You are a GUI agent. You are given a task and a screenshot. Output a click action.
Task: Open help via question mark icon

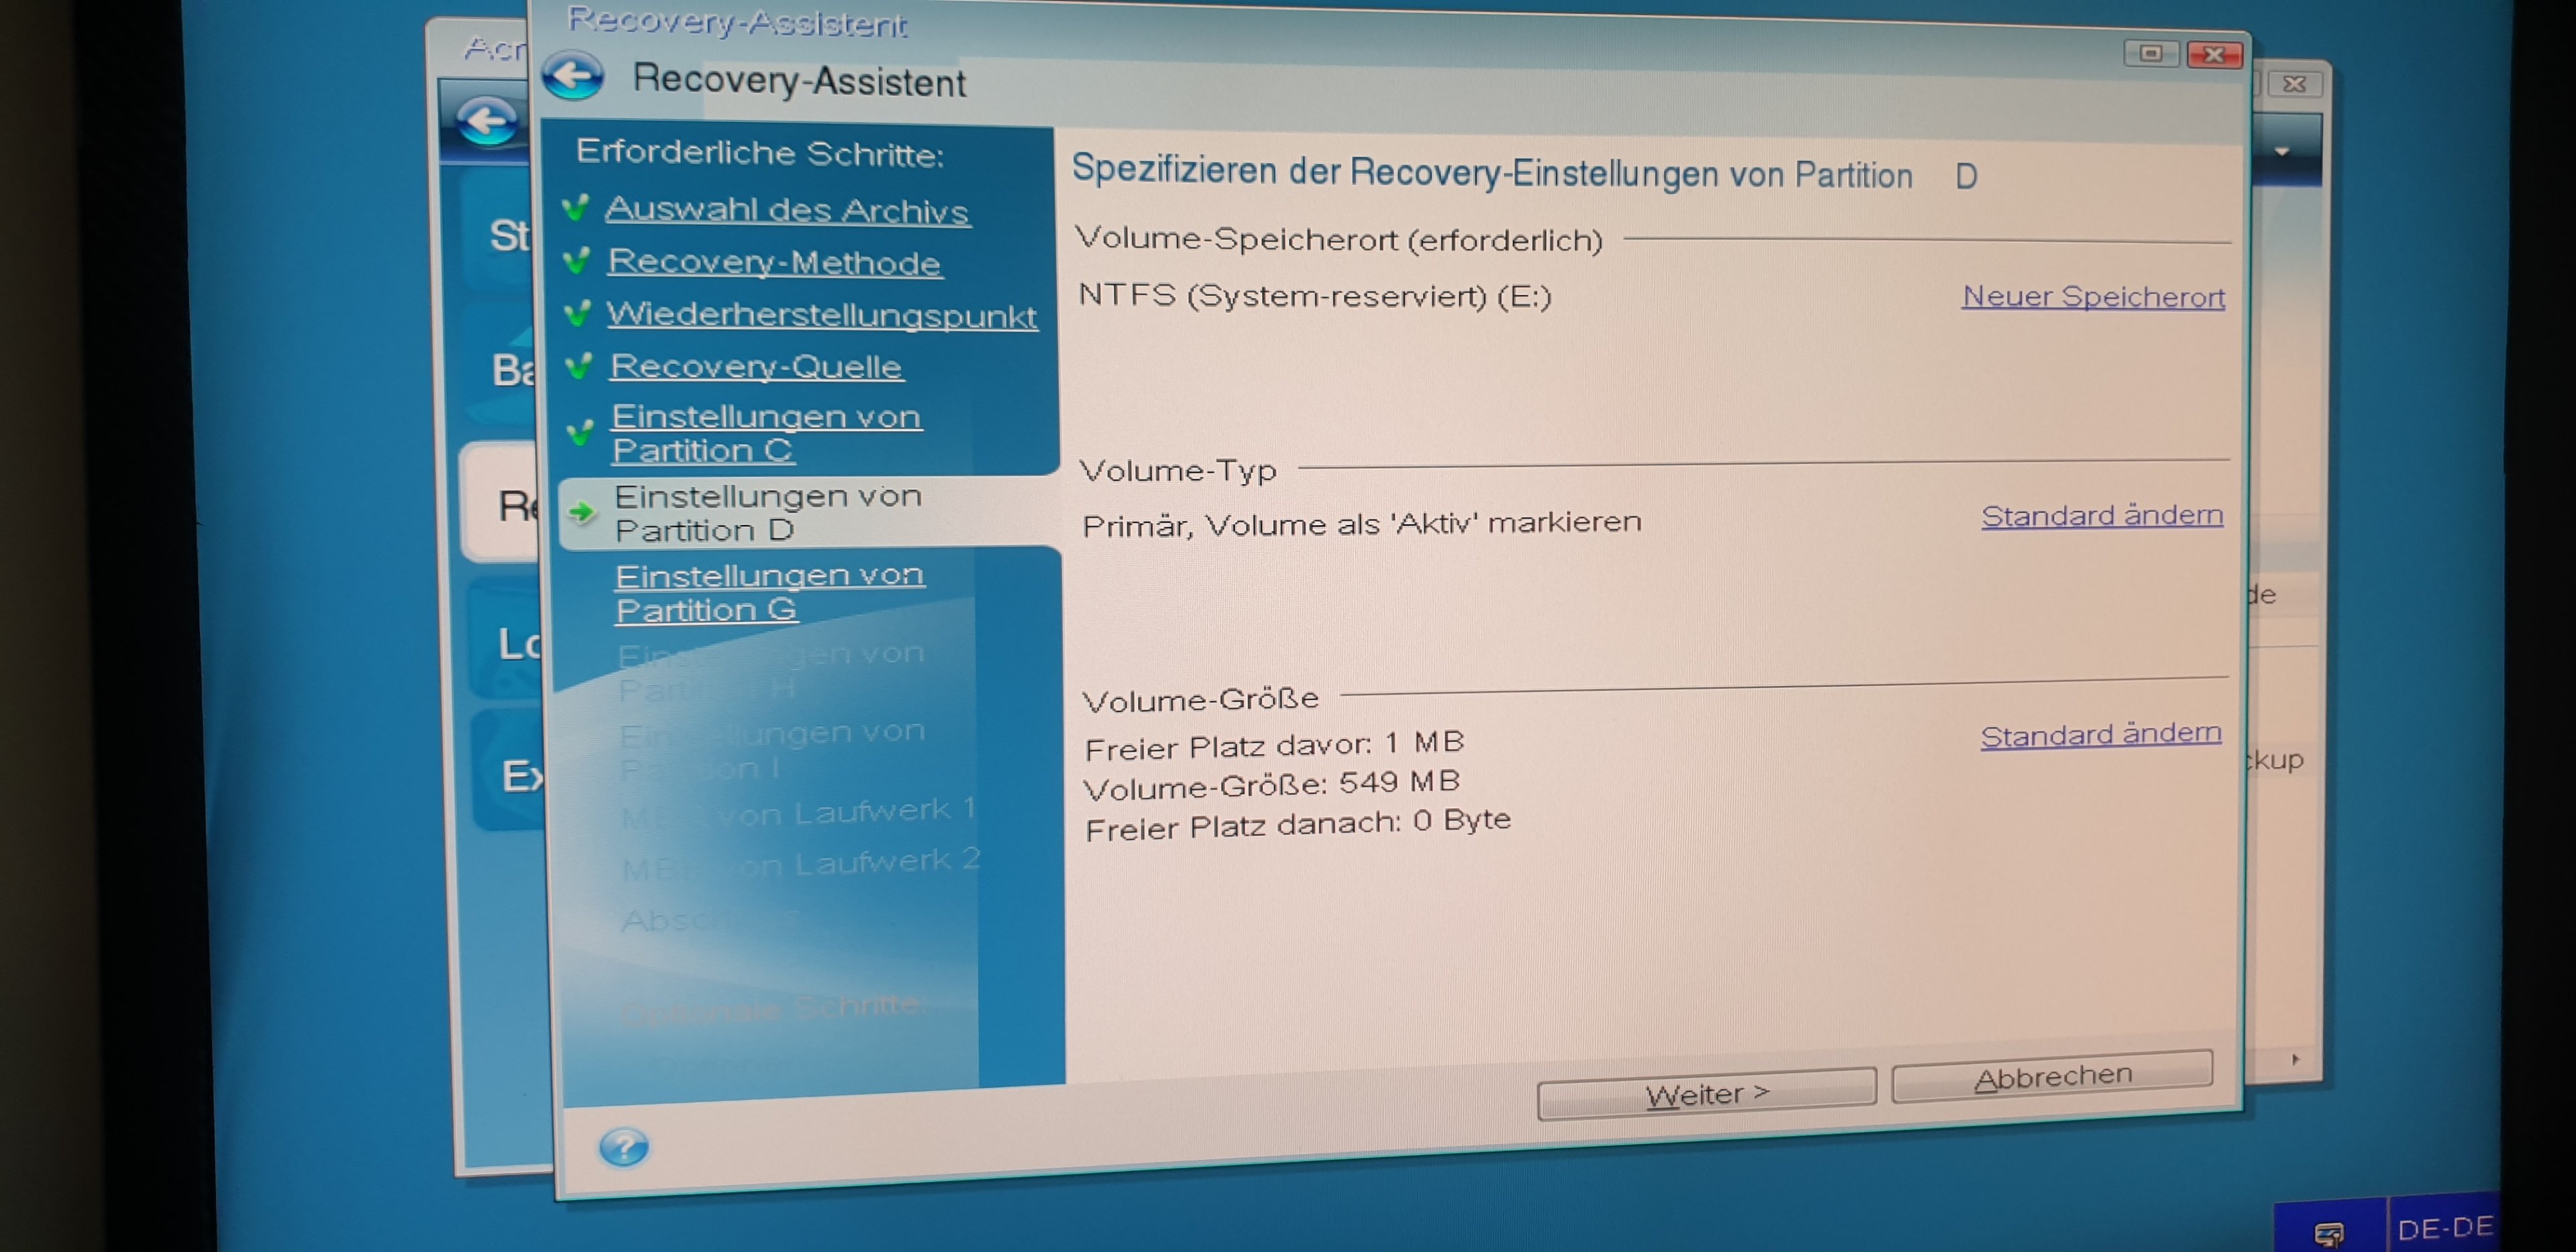[x=624, y=1147]
